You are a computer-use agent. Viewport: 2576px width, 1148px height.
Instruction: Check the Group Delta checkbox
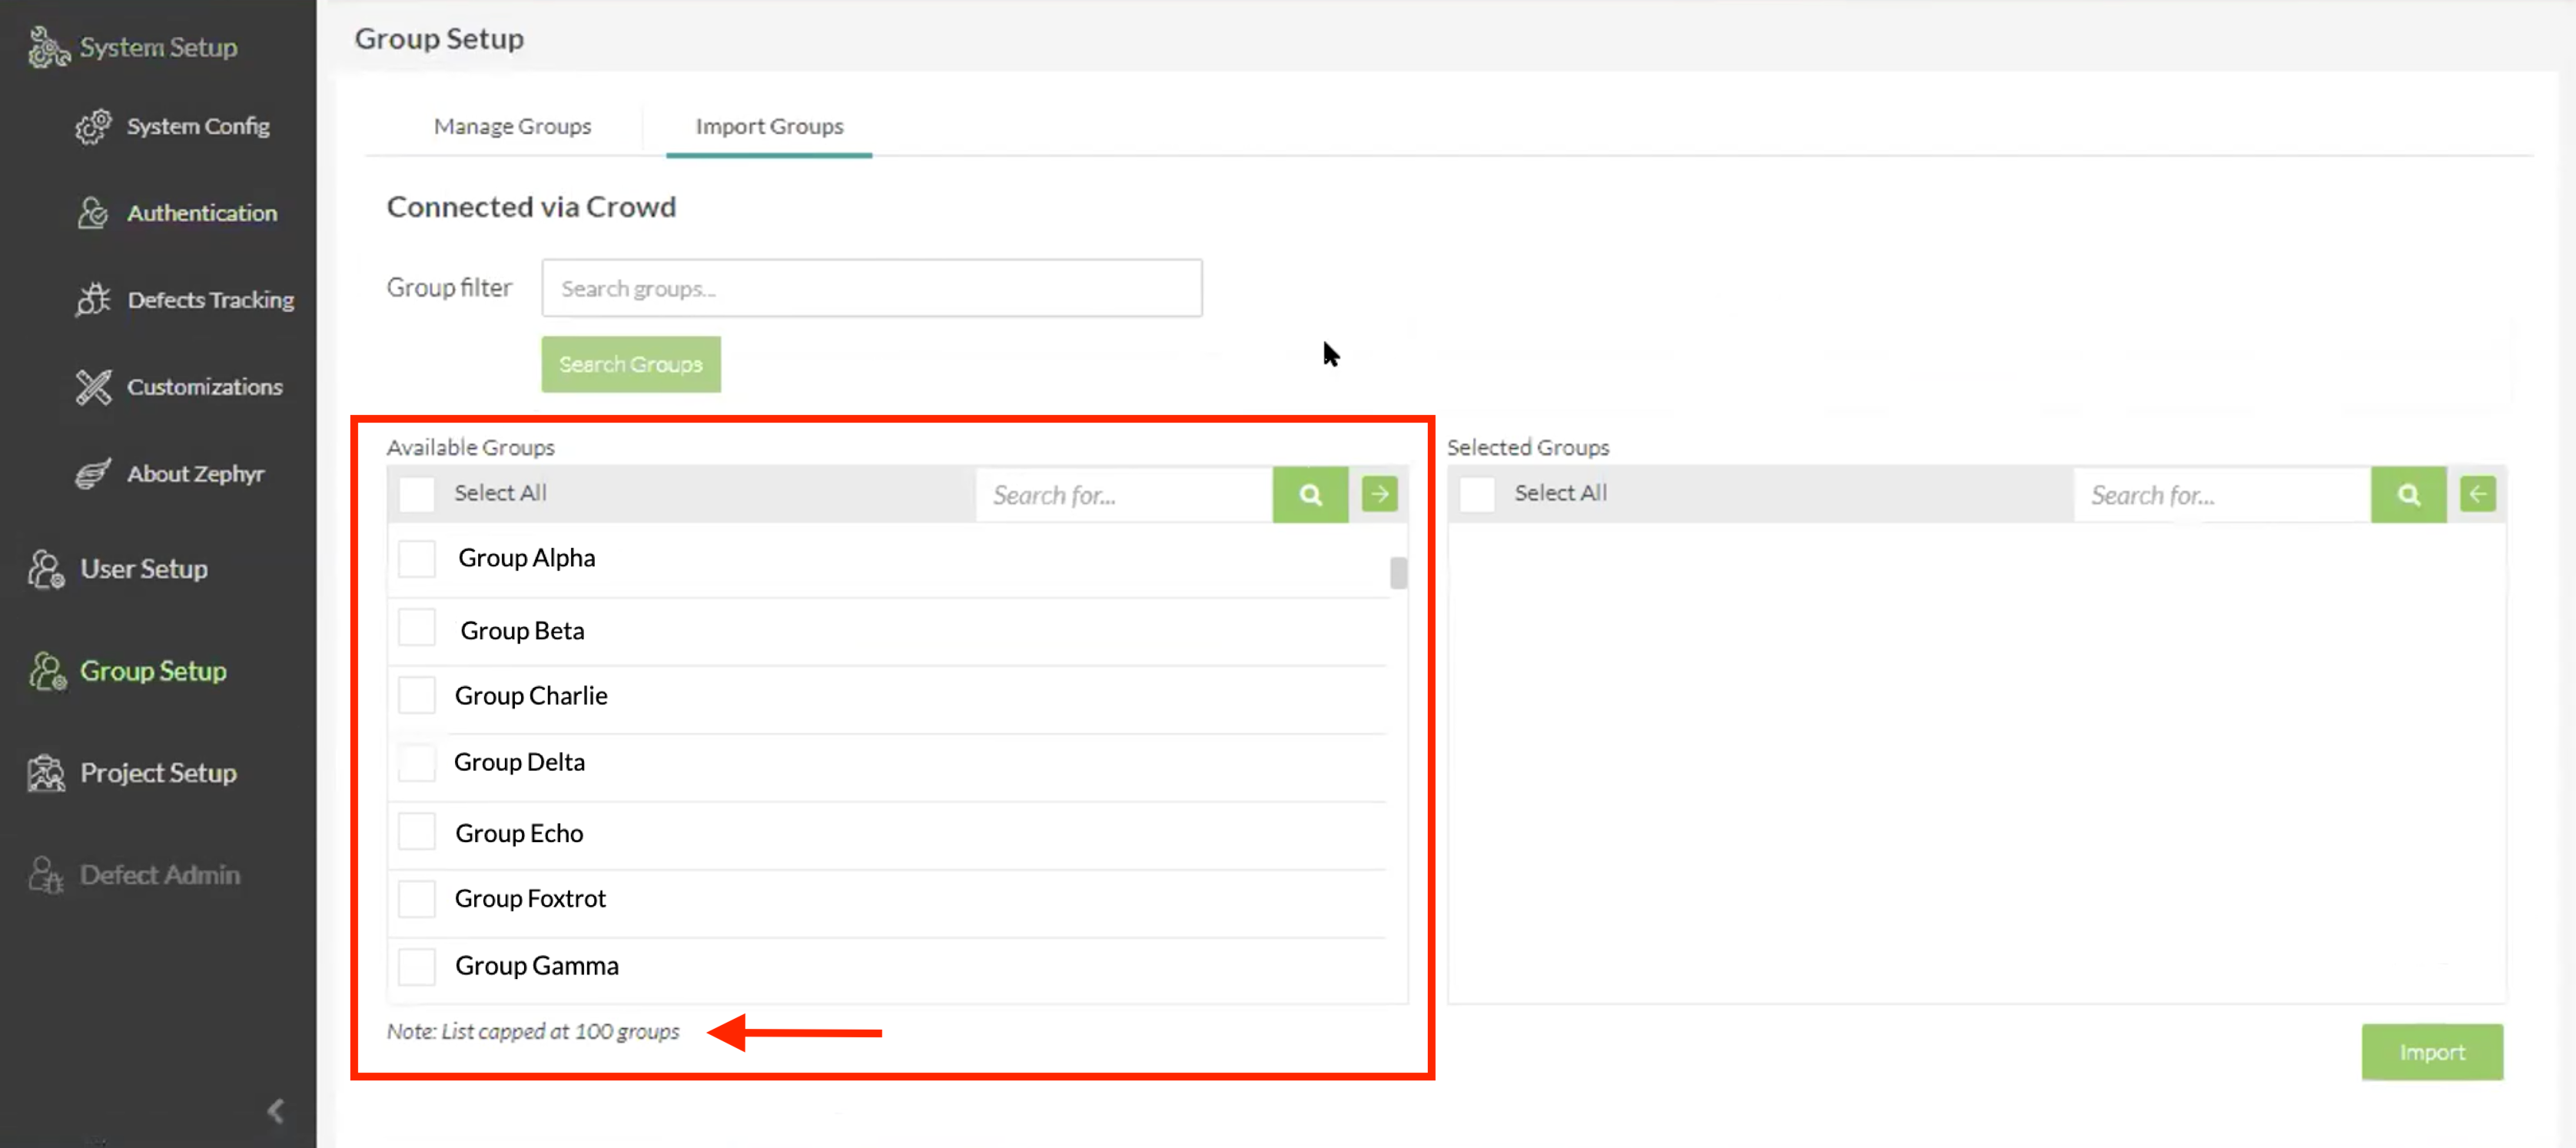(417, 763)
